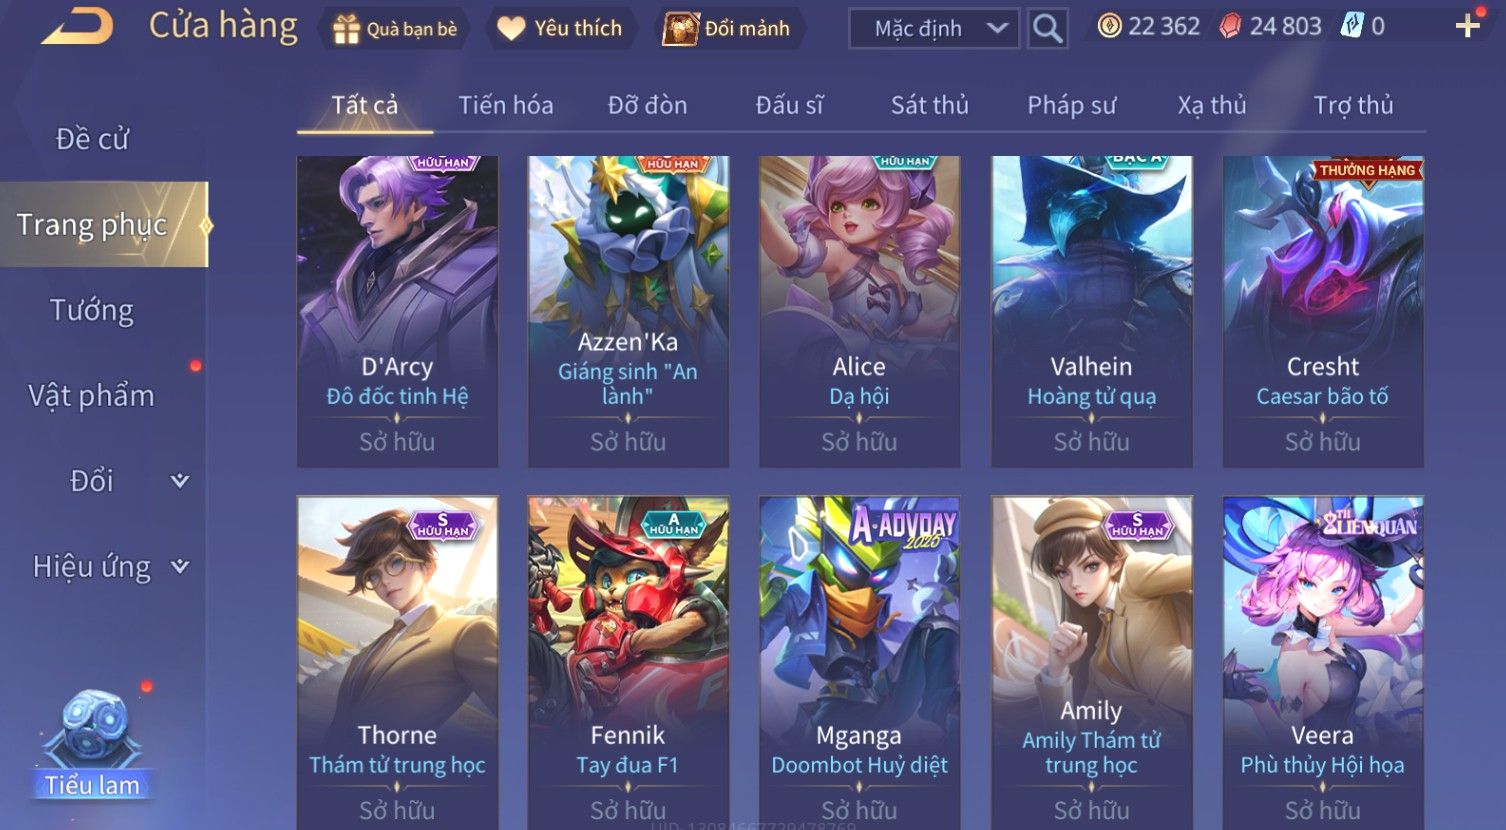Image resolution: width=1506 pixels, height=830 pixels.
Task: Click the red gem balance icon
Action: (1230, 26)
